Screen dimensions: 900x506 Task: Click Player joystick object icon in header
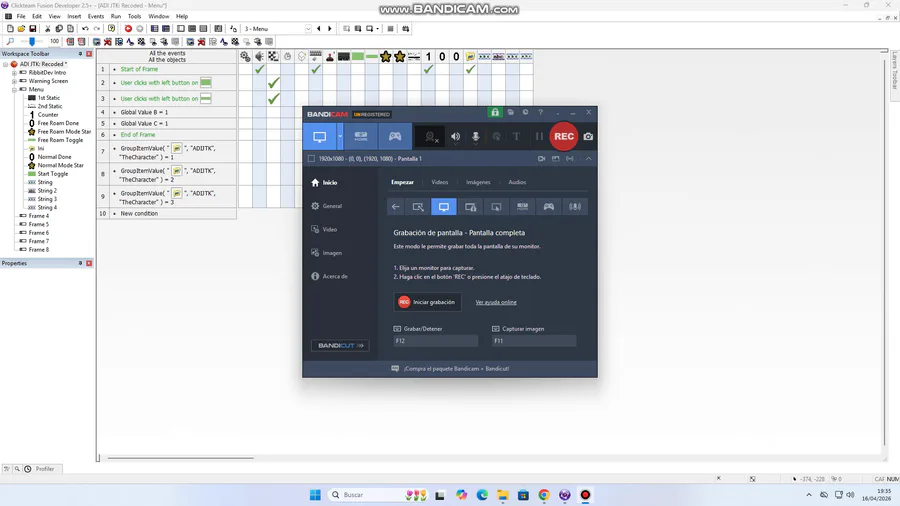329,56
